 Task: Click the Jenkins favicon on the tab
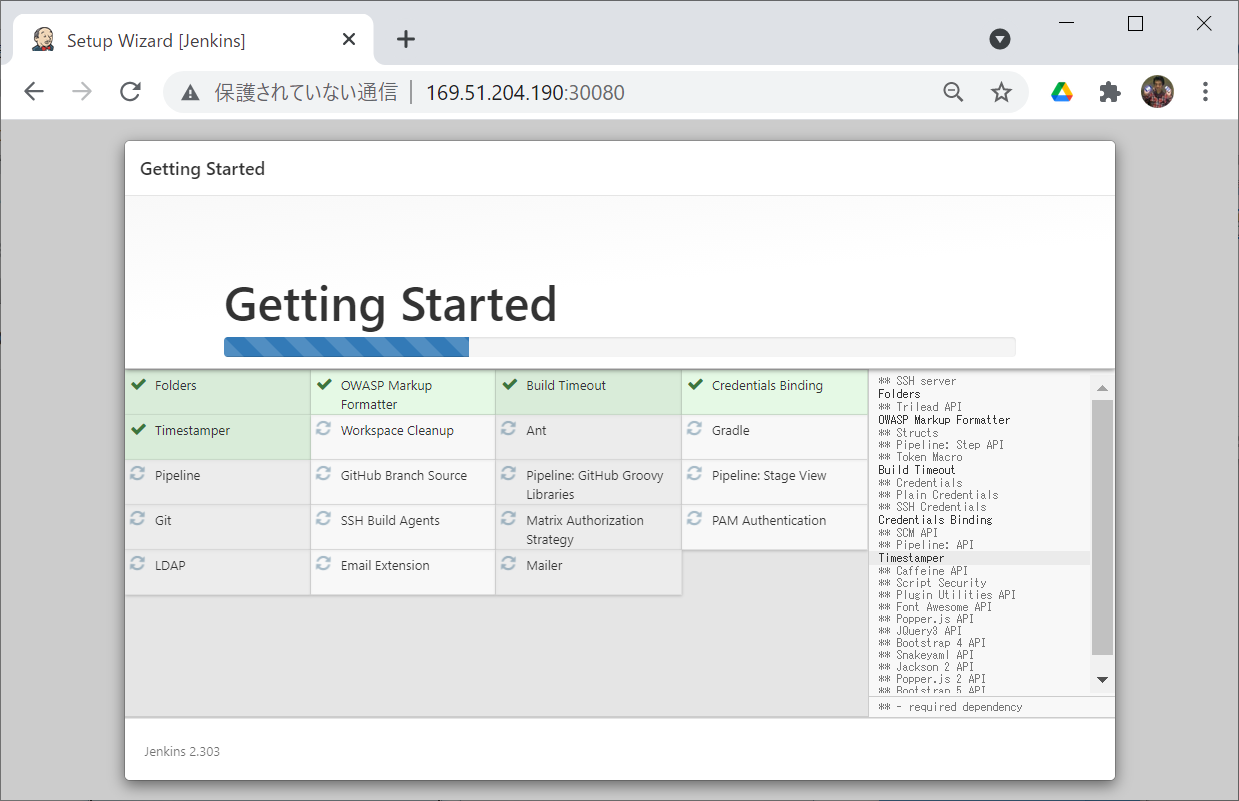click(43, 39)
